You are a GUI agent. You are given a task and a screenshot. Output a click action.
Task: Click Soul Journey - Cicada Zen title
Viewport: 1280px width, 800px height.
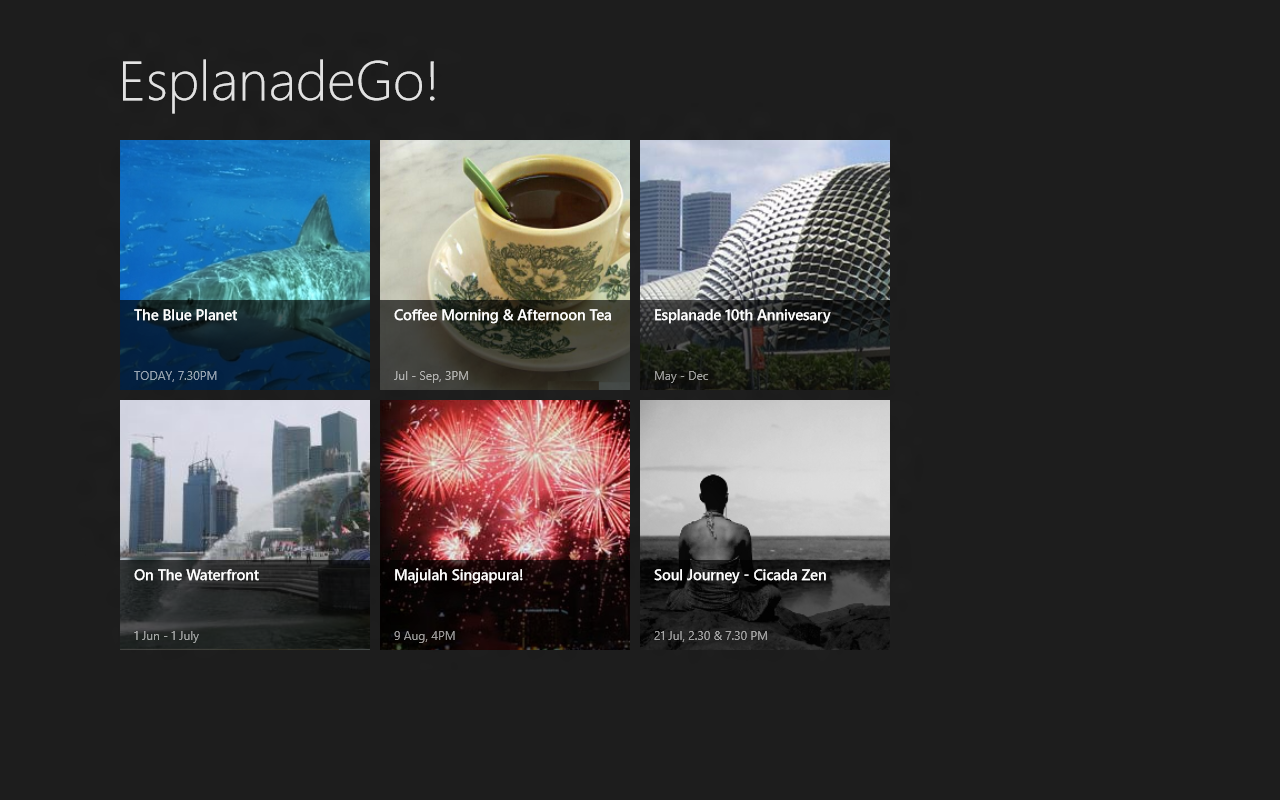[x=740, y=575]
